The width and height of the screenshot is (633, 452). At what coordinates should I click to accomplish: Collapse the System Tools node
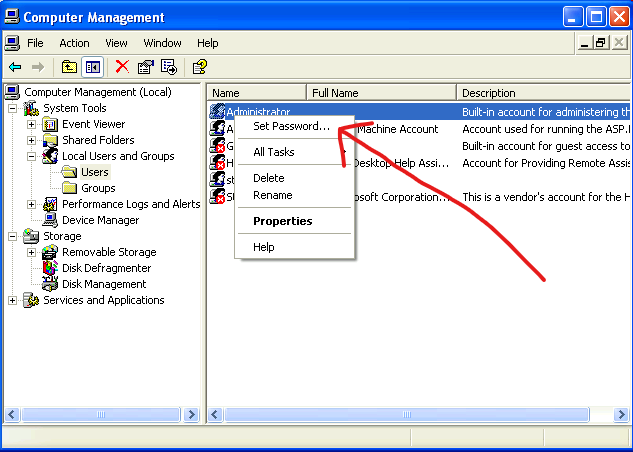pyautogui.click(x=13, y=108)
